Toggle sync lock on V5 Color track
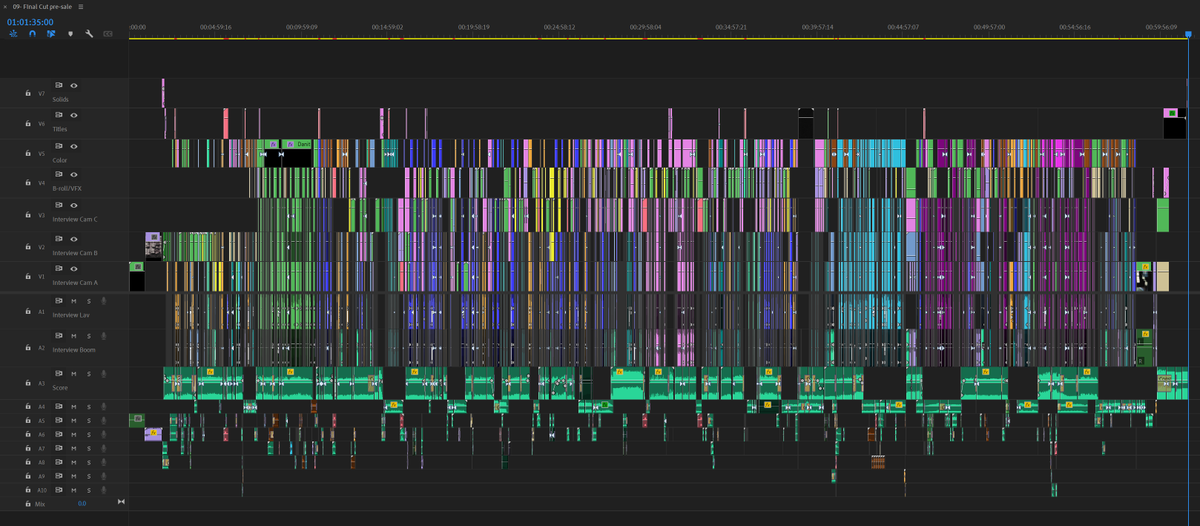Image resolution: width=1200 pixels, height=526 pixels. [x=58, y=146]
